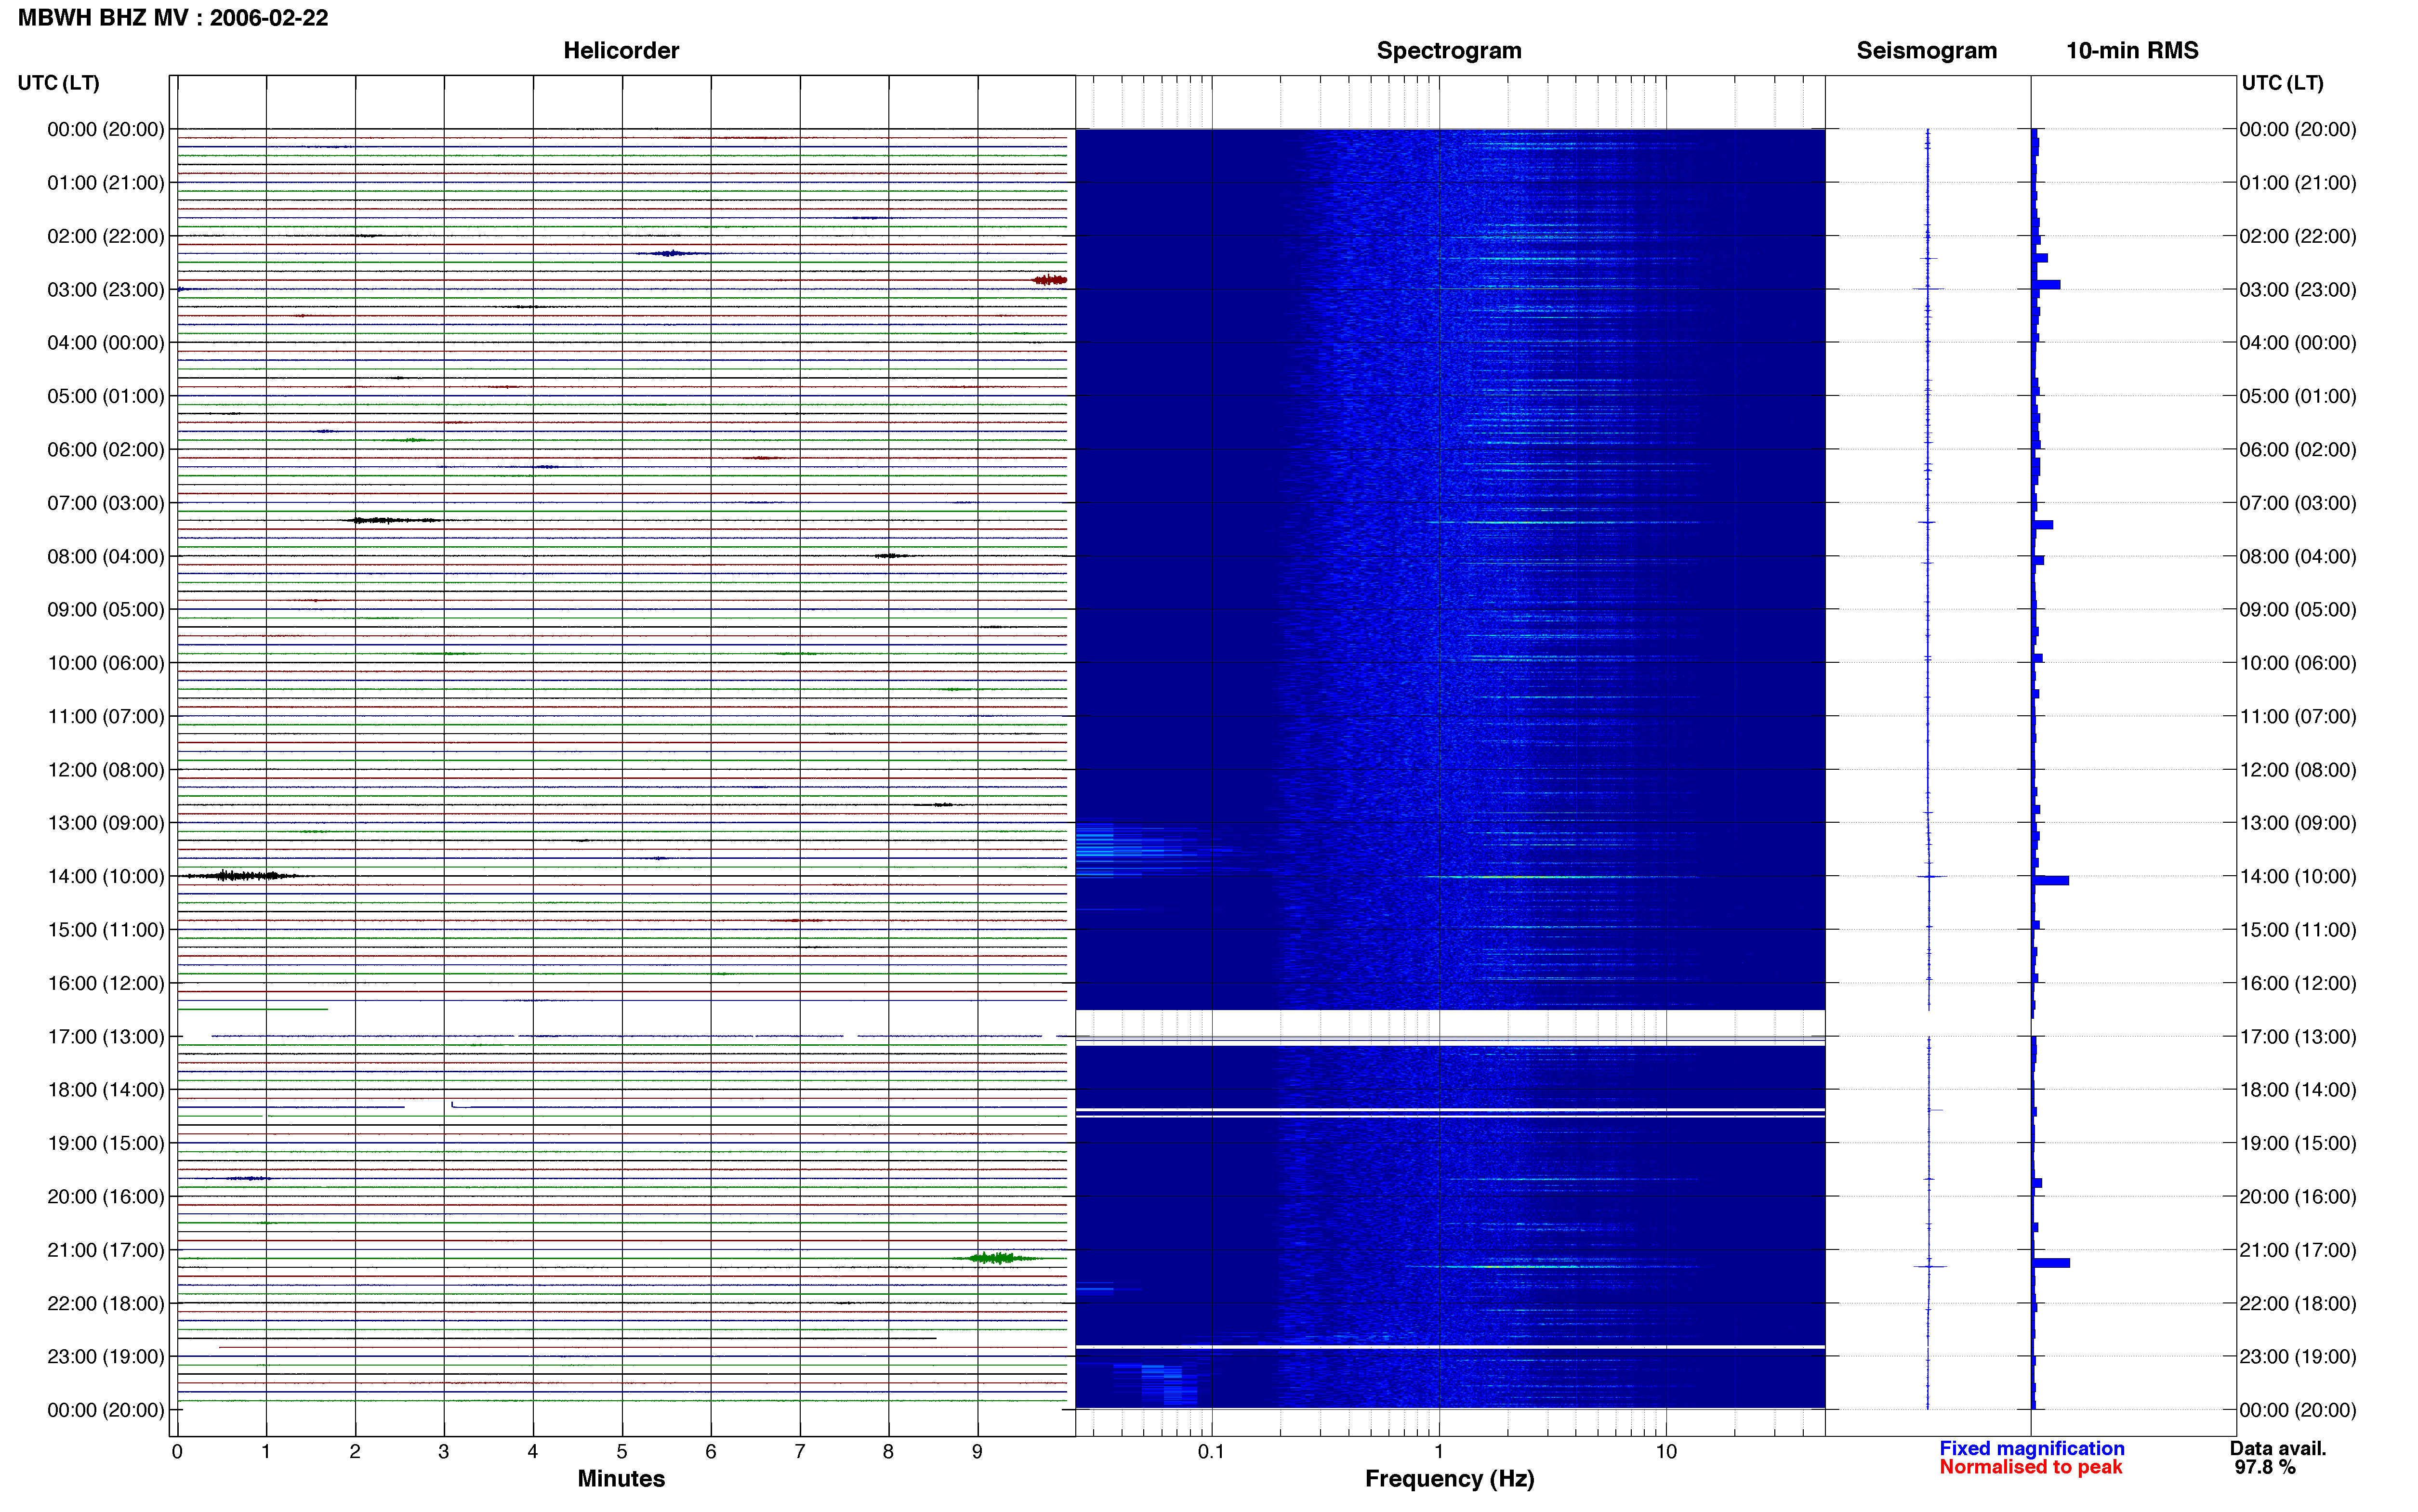Click the 16:00 (12:00) label right of RMS panel
Viewport: 2418px width, 1512px height.
coord(2297,983)
